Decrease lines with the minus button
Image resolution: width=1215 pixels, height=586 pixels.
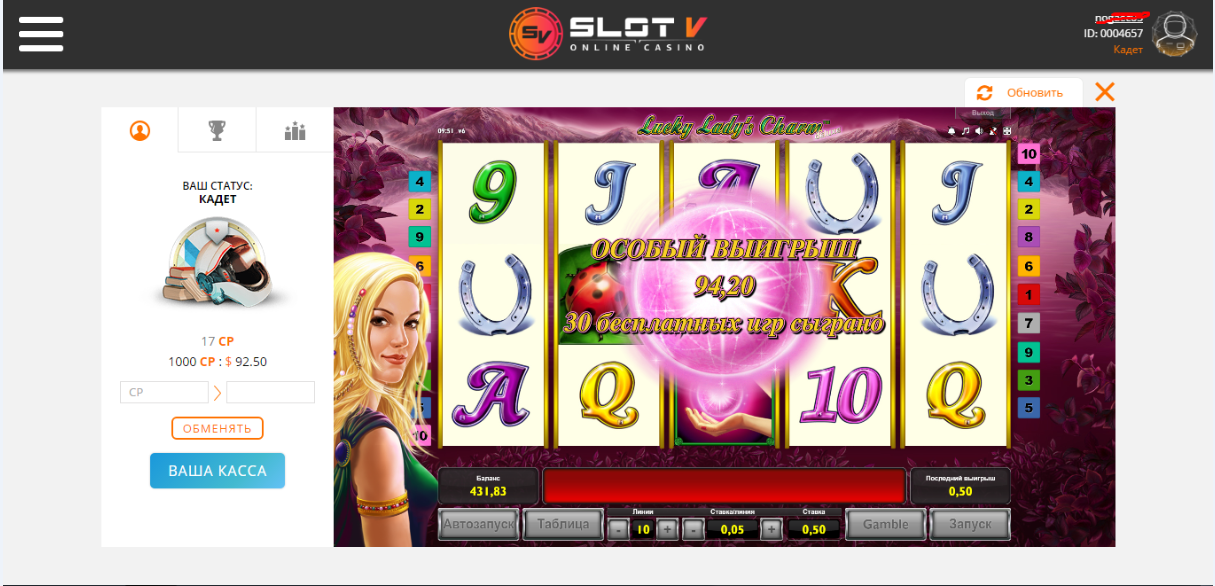point(619,529)
